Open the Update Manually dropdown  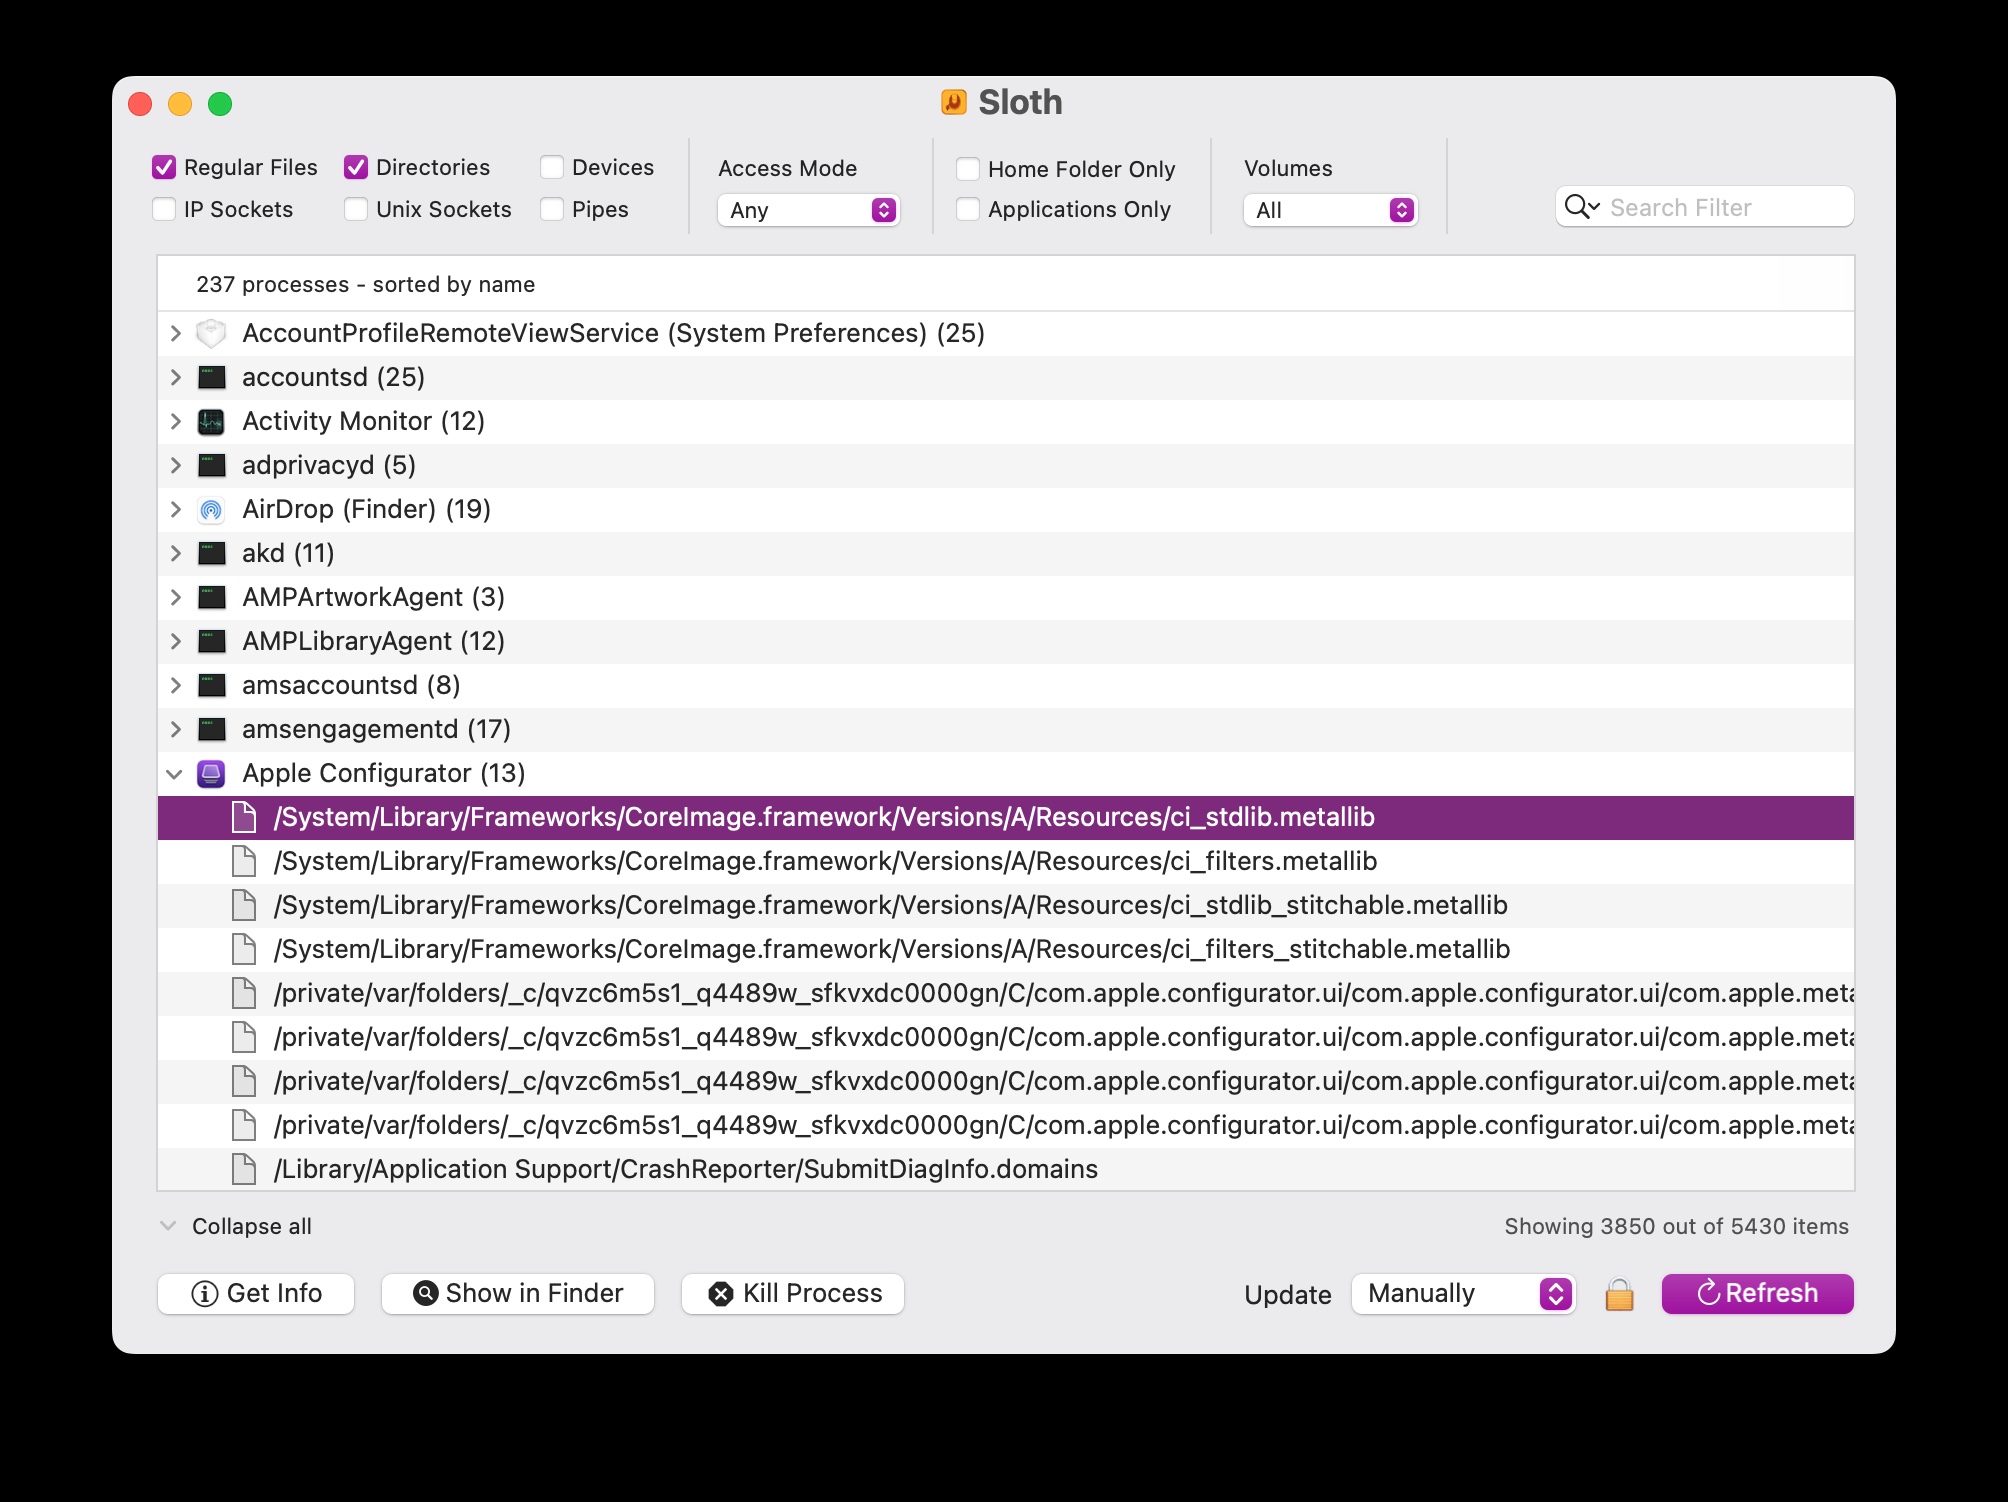(1463, 1294)
